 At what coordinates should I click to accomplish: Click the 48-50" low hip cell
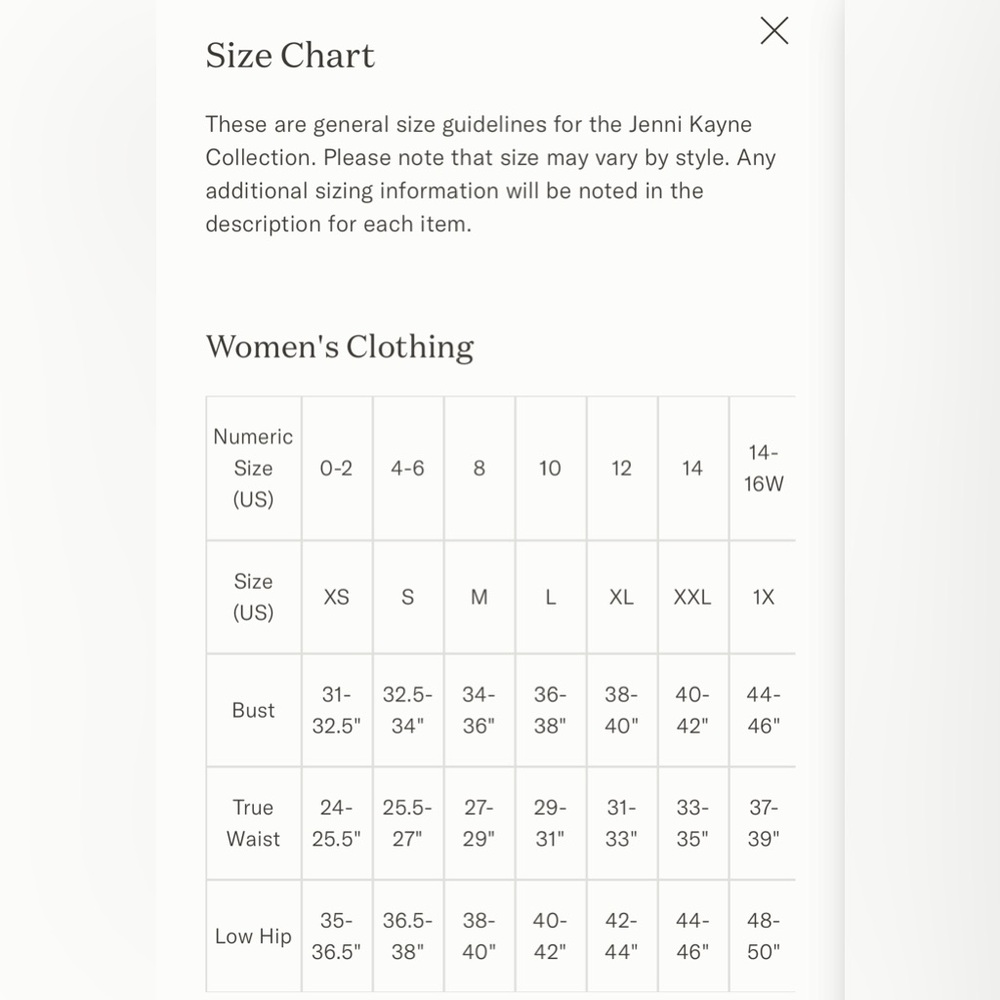click(763, 936)
